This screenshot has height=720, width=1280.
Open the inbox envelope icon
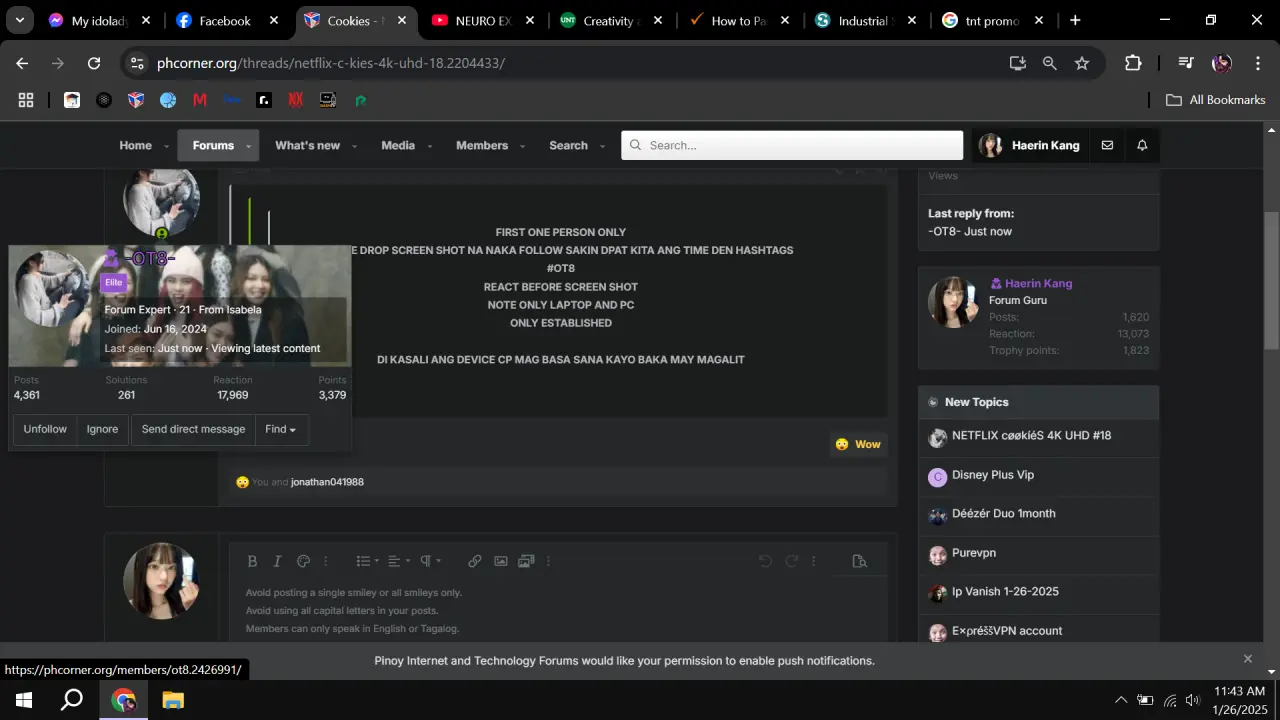(1107, 145)
